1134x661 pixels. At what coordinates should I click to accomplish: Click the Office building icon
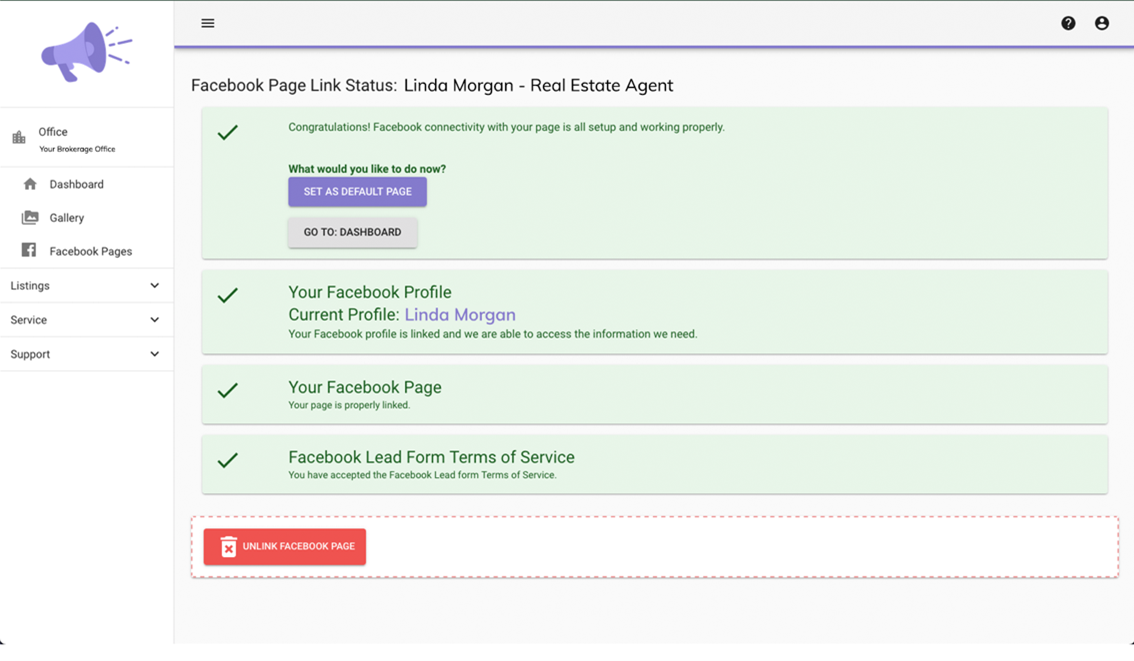pyautogui.click(x=19, y=138)
